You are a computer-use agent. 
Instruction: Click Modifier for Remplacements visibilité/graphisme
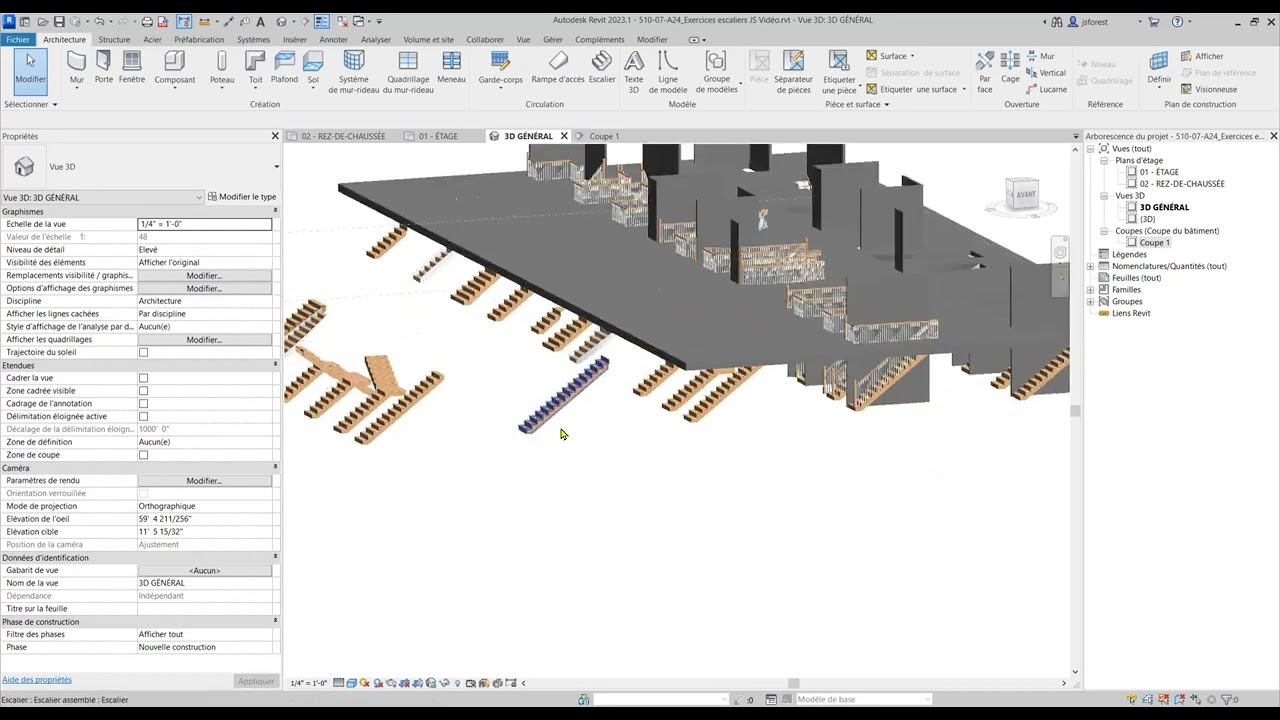pyautogui.click(x=204, y=275)
